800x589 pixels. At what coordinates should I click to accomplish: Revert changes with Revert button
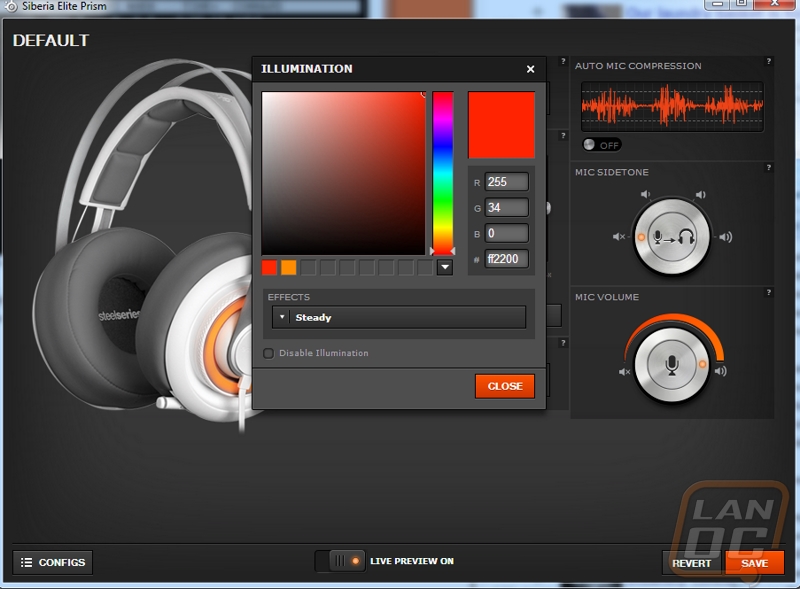point(692,563)
